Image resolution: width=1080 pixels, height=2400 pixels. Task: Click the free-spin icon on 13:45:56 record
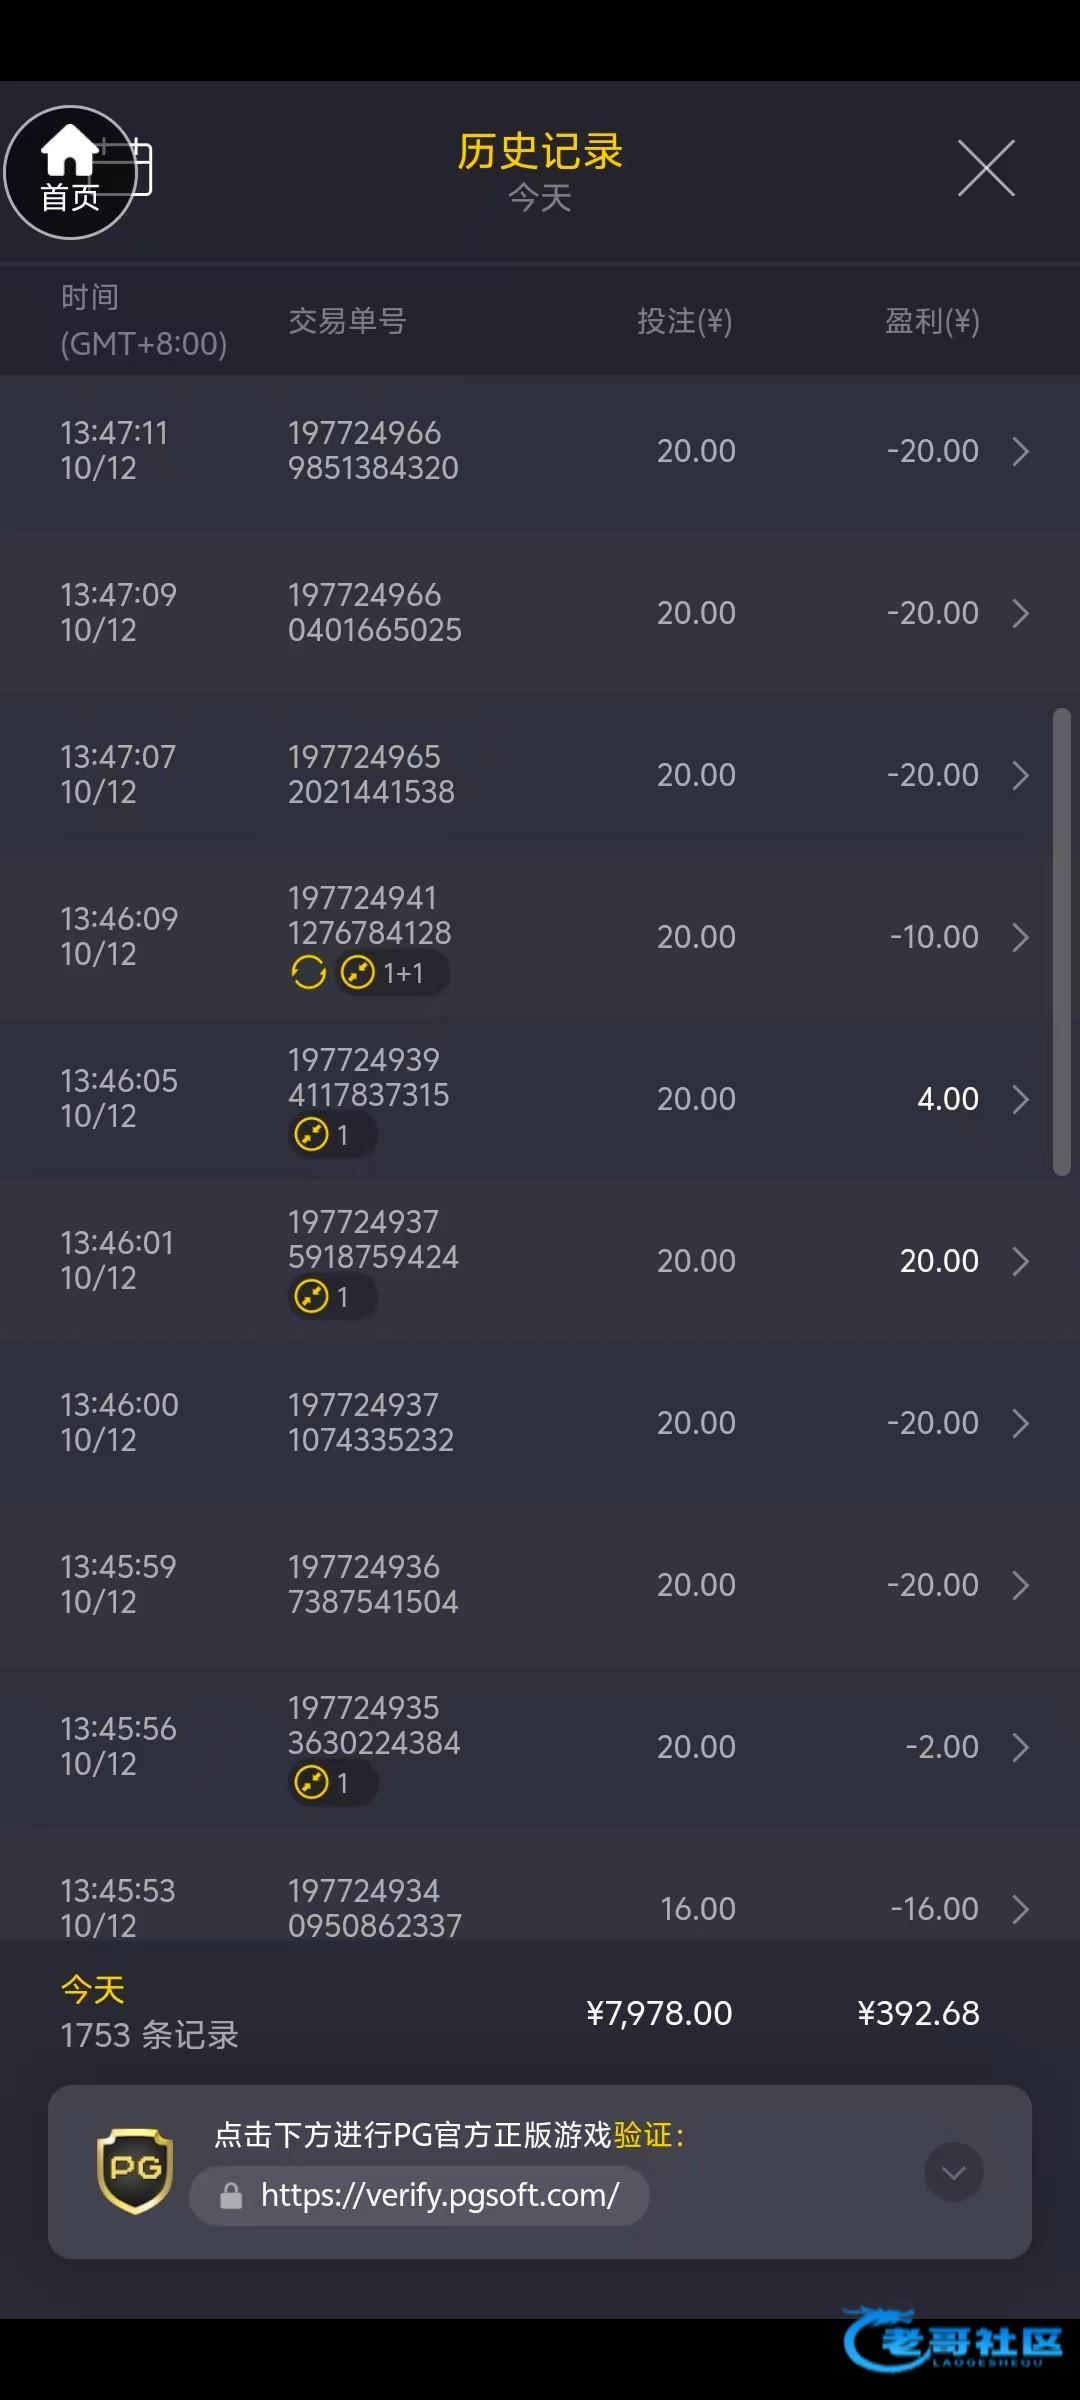pos(312,1782)
